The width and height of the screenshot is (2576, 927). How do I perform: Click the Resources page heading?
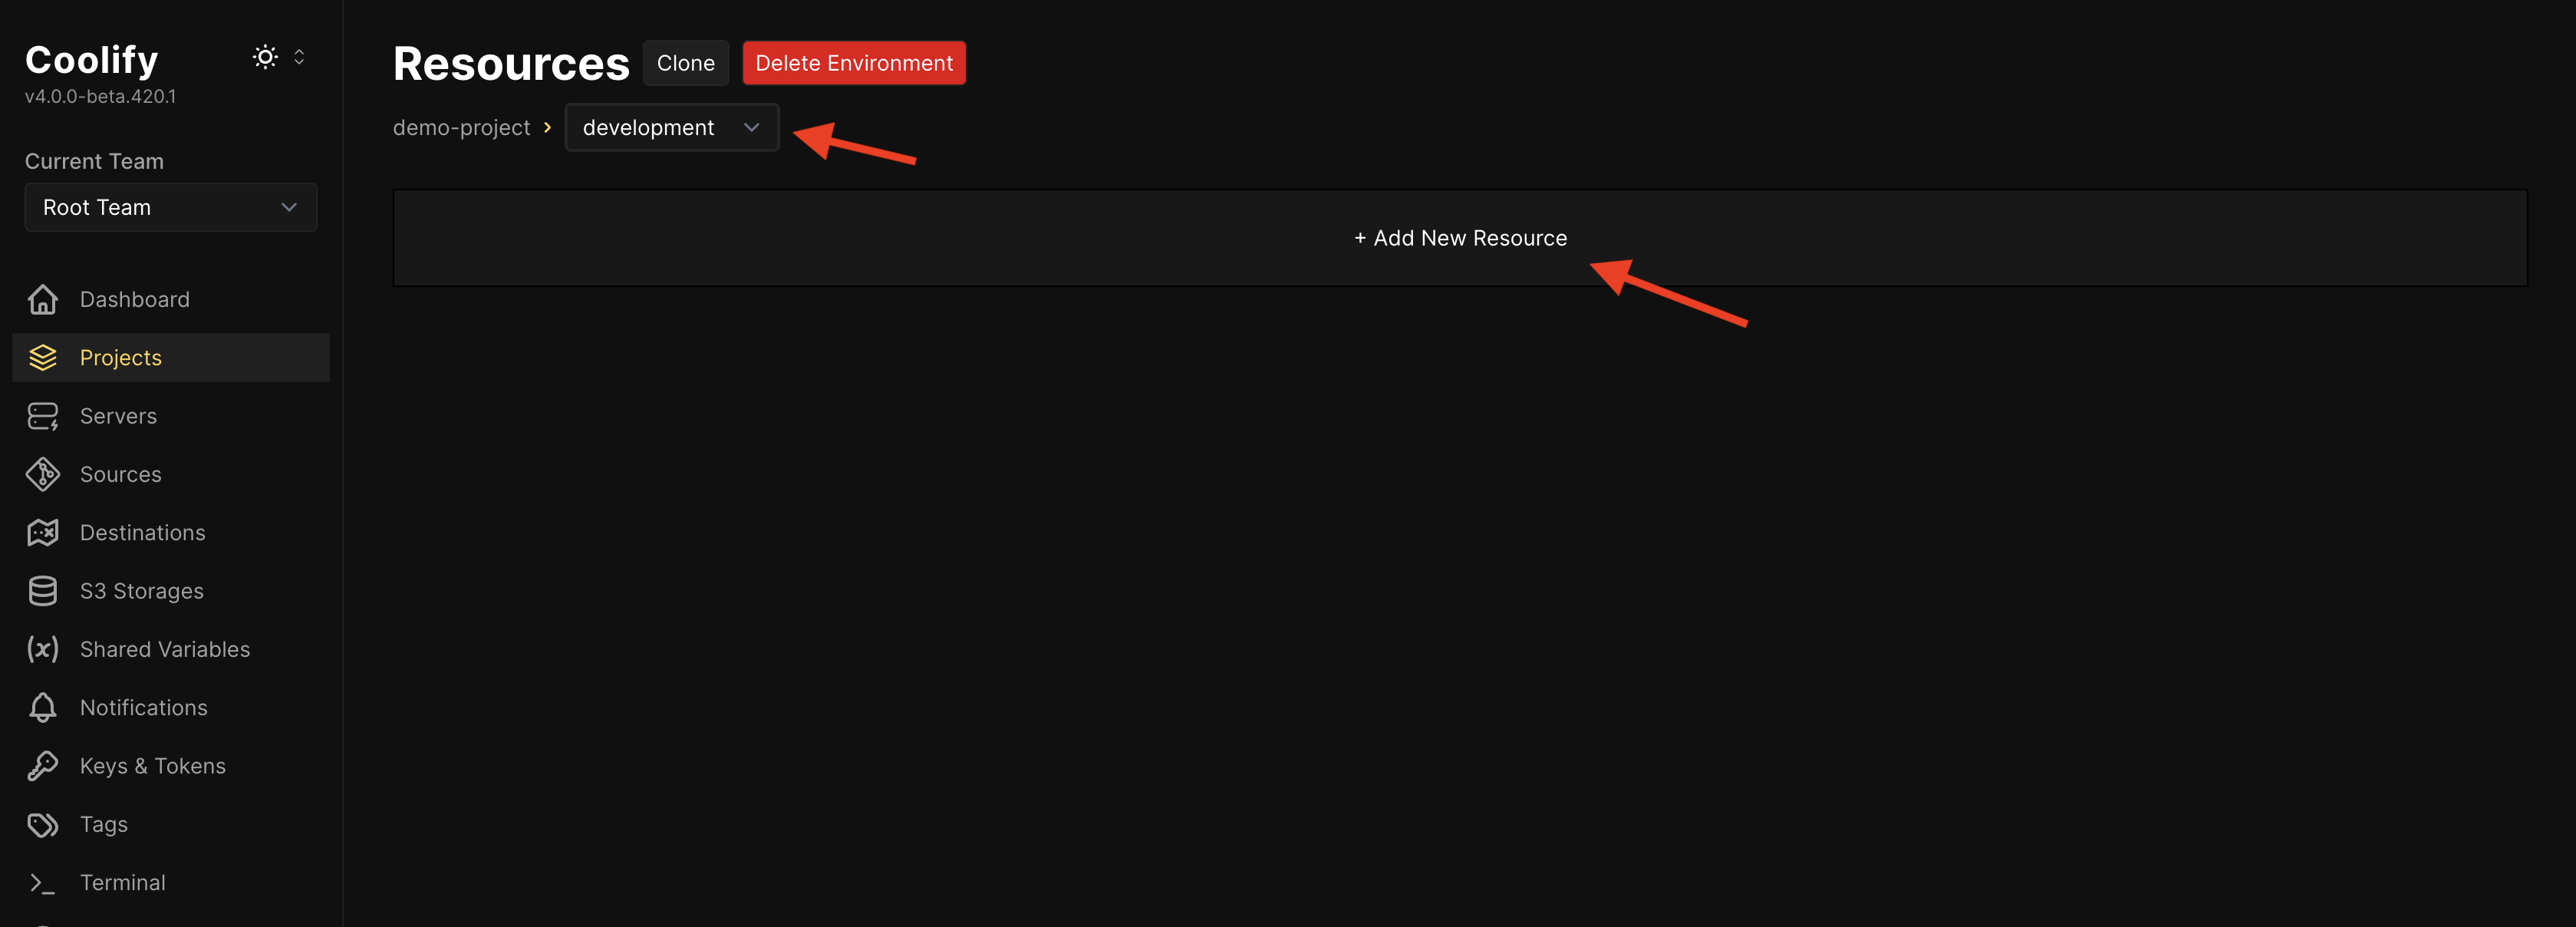click(511, 64)
